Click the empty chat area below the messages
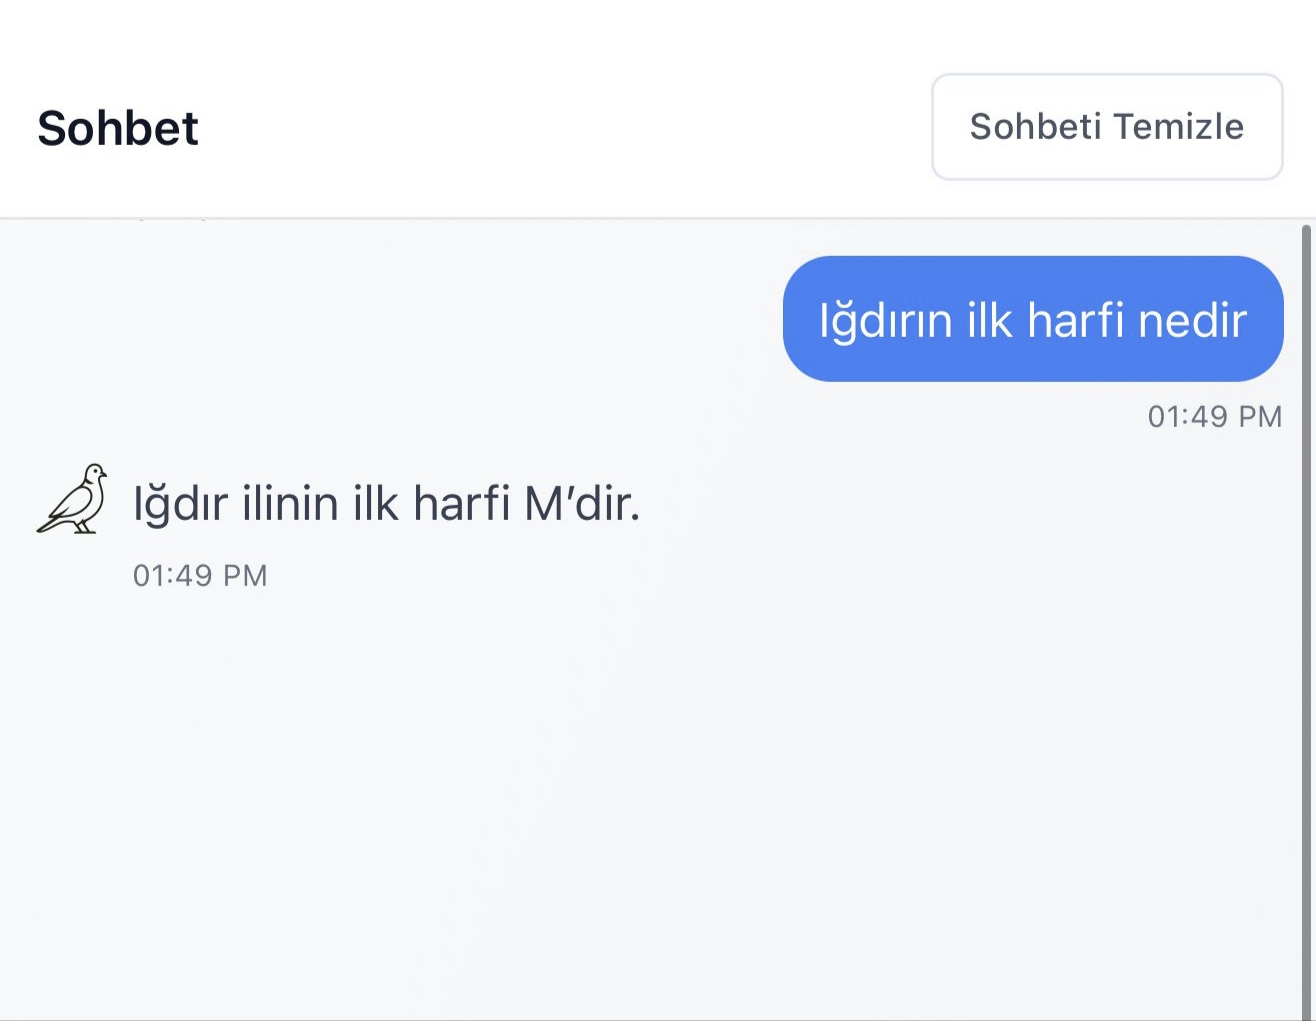This screenshot has width=1316, height=1021. coord(650,800)
